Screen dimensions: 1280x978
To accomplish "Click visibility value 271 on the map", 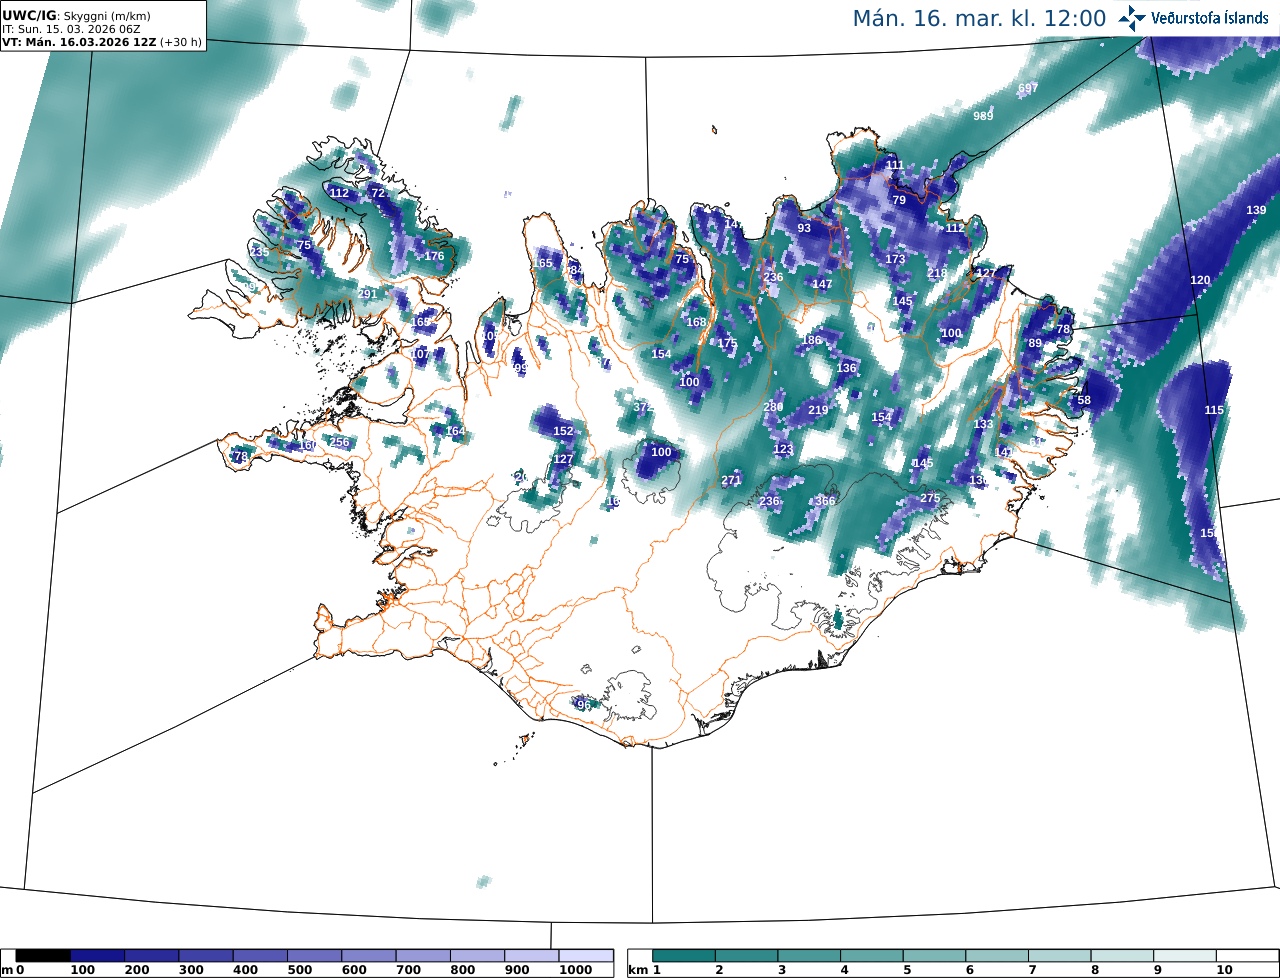I will pyautogui.click(x=731, y=480).
